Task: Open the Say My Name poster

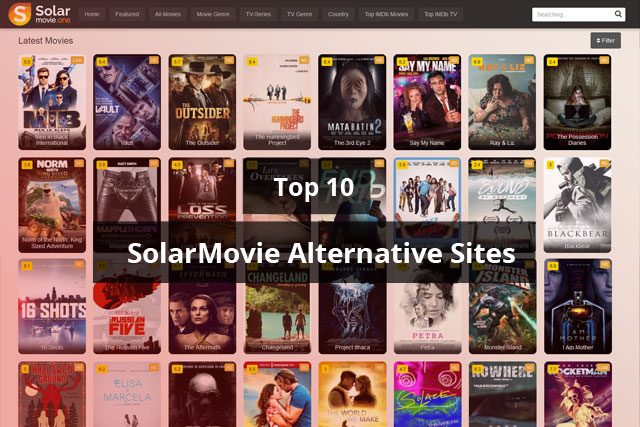Action: (427, 102)
